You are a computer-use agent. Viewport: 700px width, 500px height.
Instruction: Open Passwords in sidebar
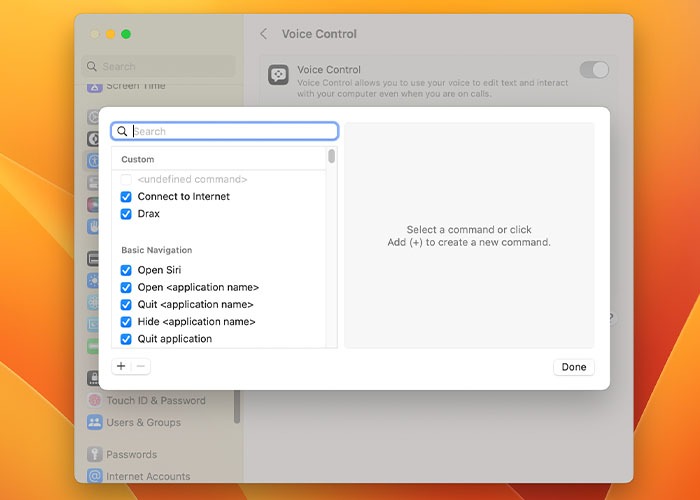(x=131, y=454)
